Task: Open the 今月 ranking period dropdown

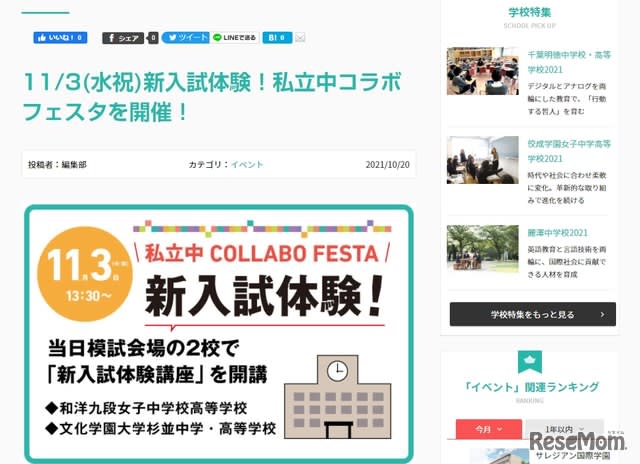Action: click(x=489, y=429)
